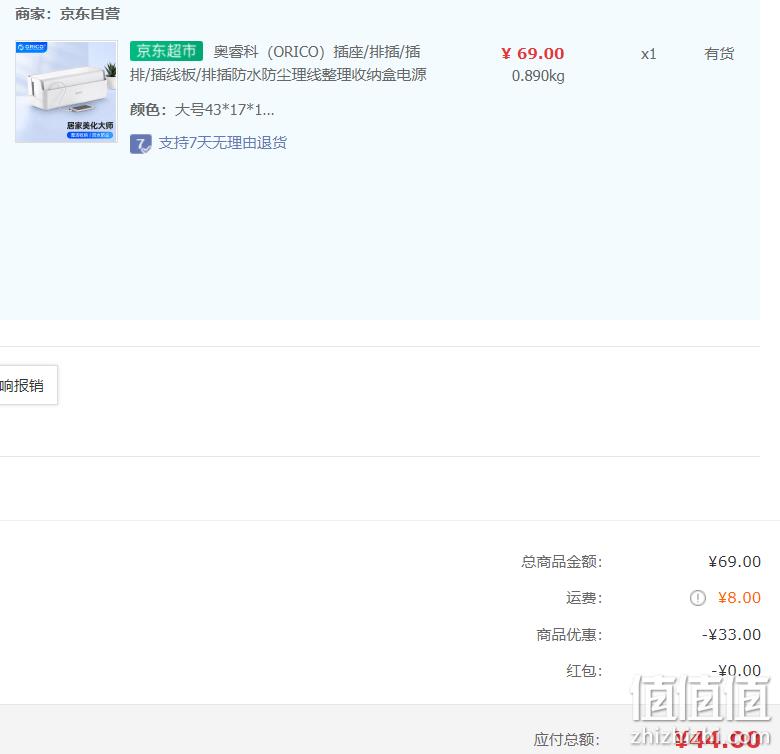The height and width of the screenshot is (754, 780).
Task: Select the 总商品金额 label
Action: click(x=562, y=562)
